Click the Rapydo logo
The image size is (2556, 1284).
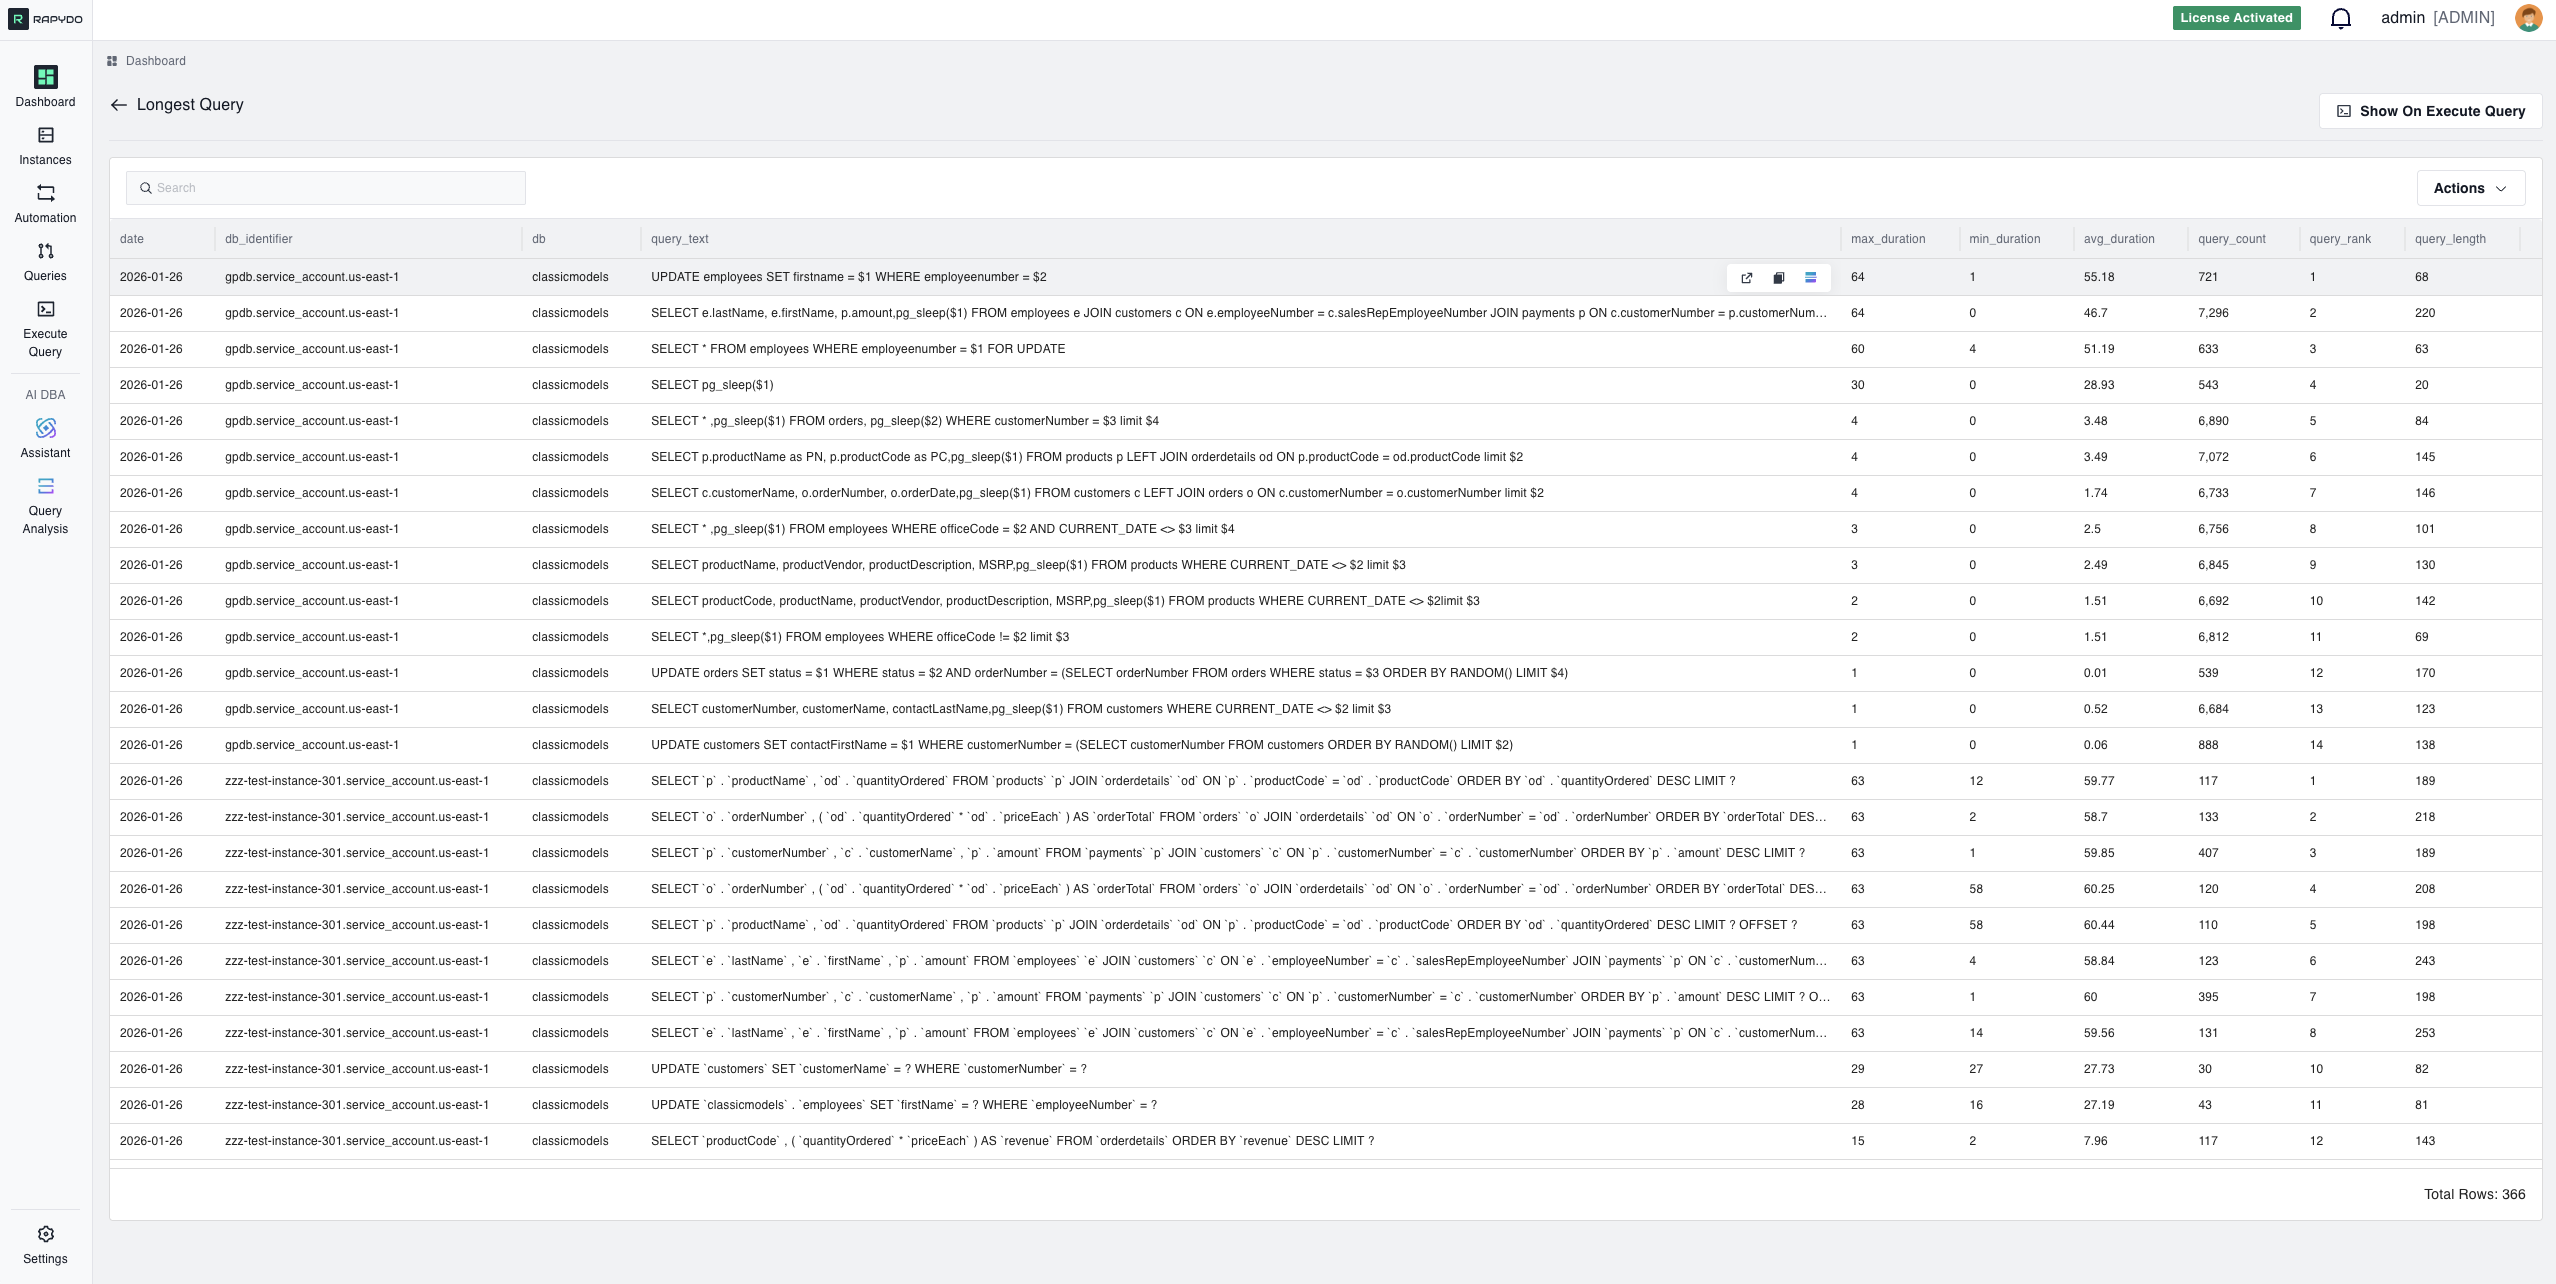(x=44, y=18)
